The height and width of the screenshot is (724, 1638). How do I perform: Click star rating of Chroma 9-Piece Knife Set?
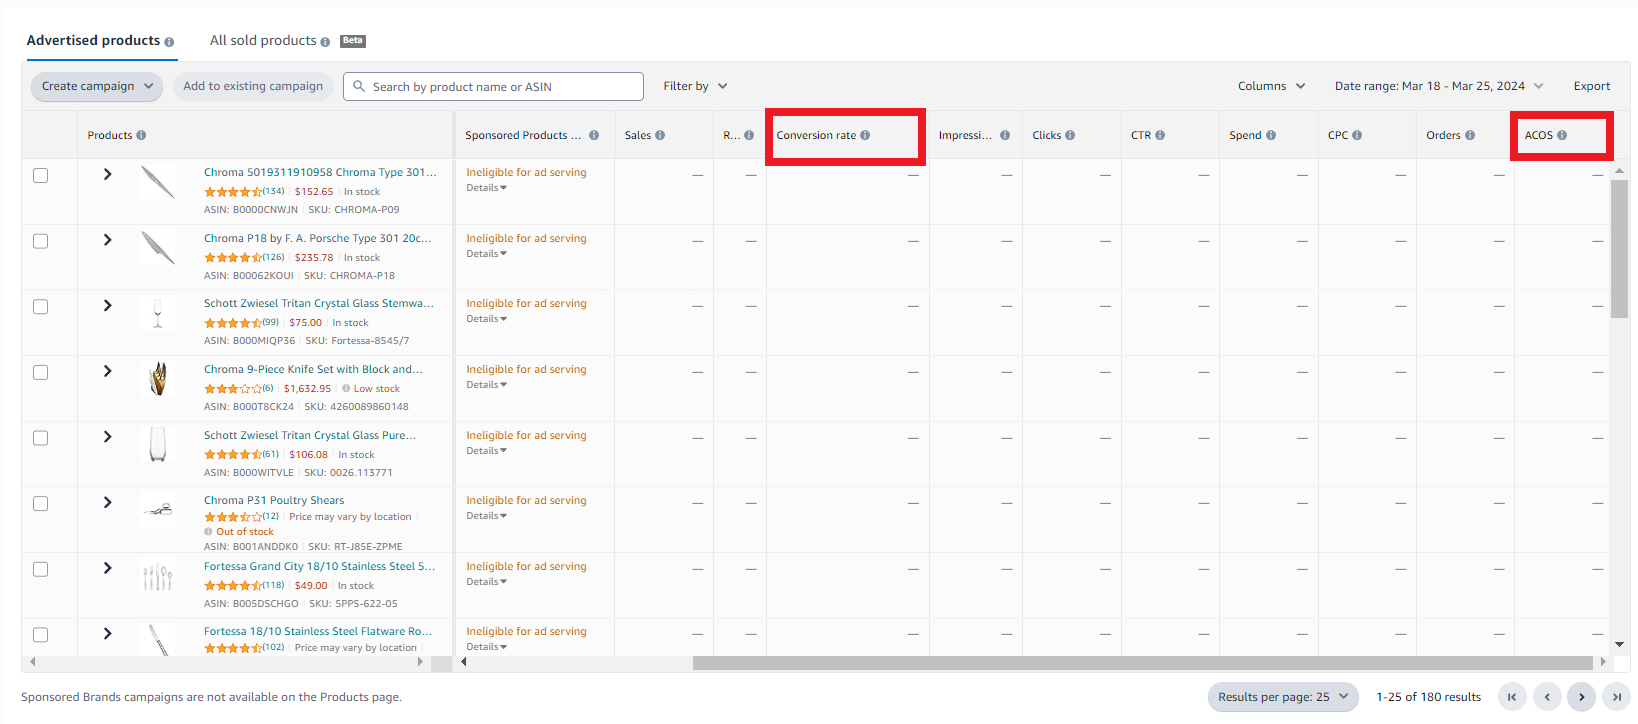tap(233, 389)
